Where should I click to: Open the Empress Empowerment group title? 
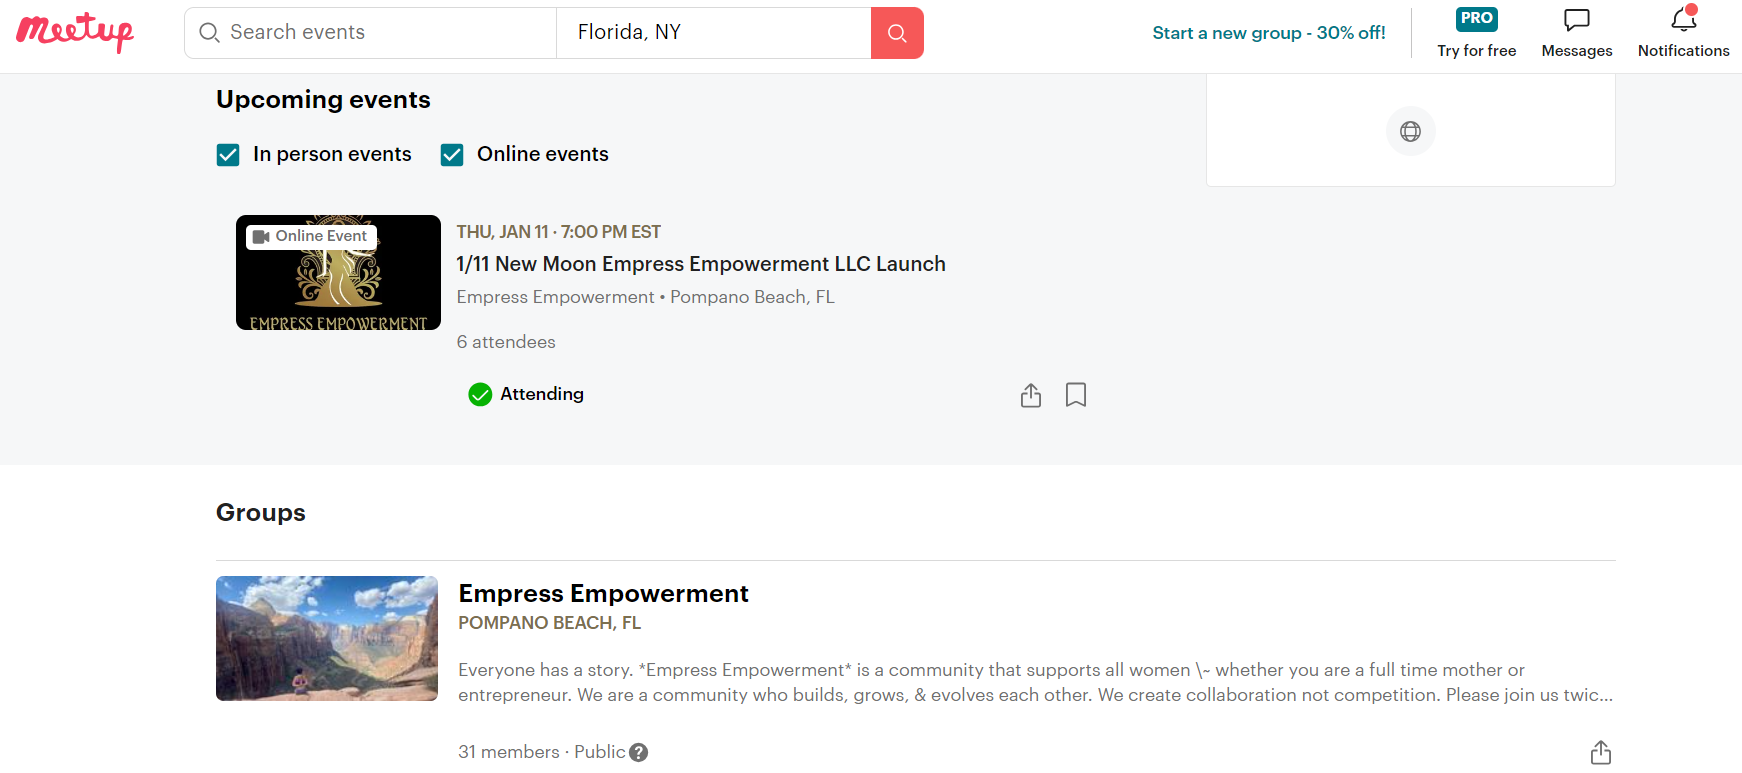point(603,594)
